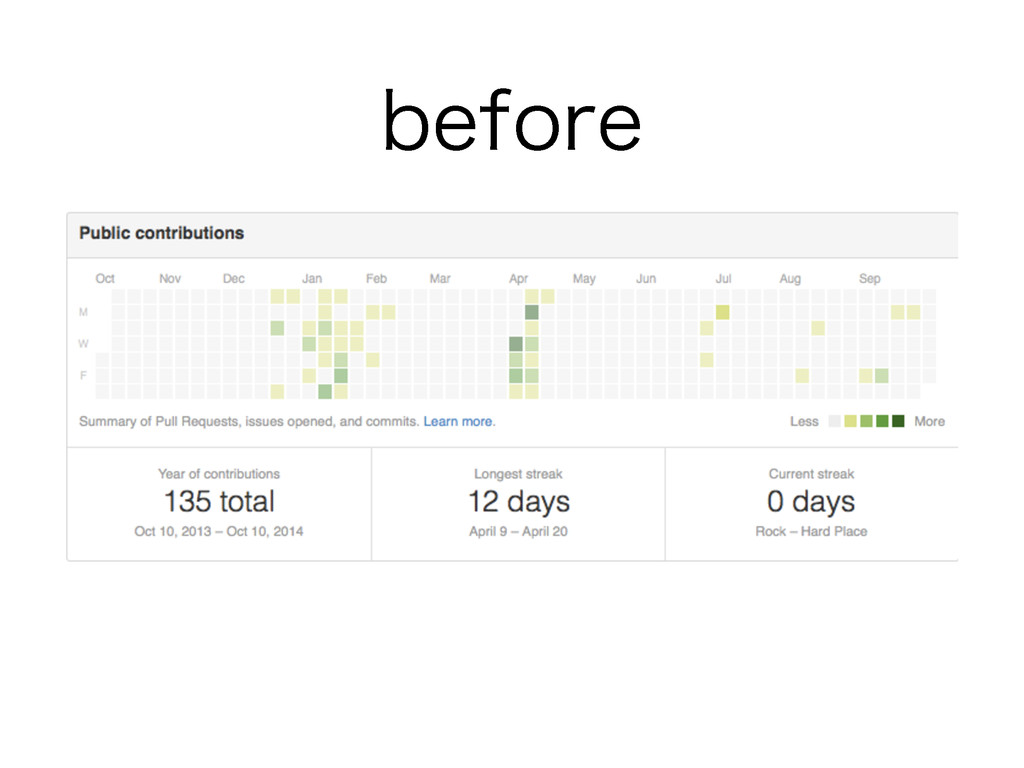Click the 135 total contributions stat

219,502
